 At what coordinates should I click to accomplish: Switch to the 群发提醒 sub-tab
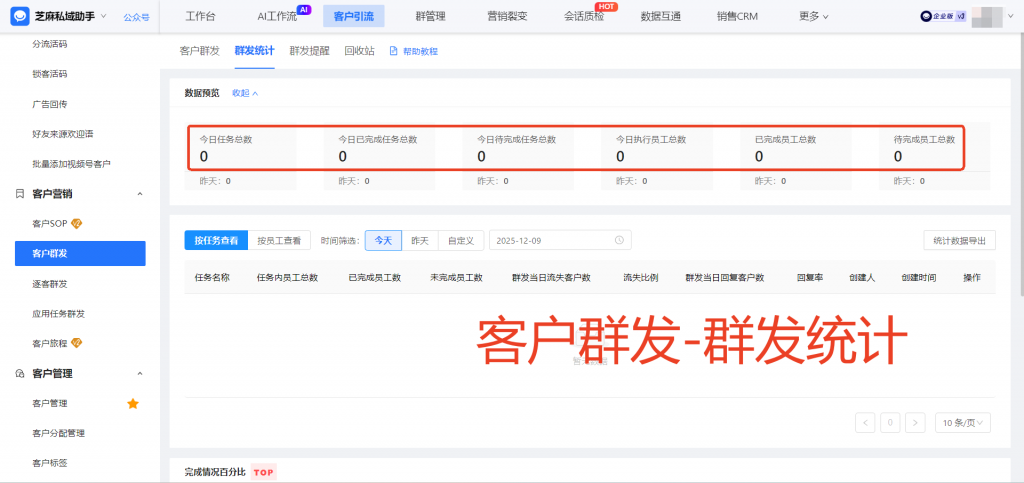tap(310, 51)
